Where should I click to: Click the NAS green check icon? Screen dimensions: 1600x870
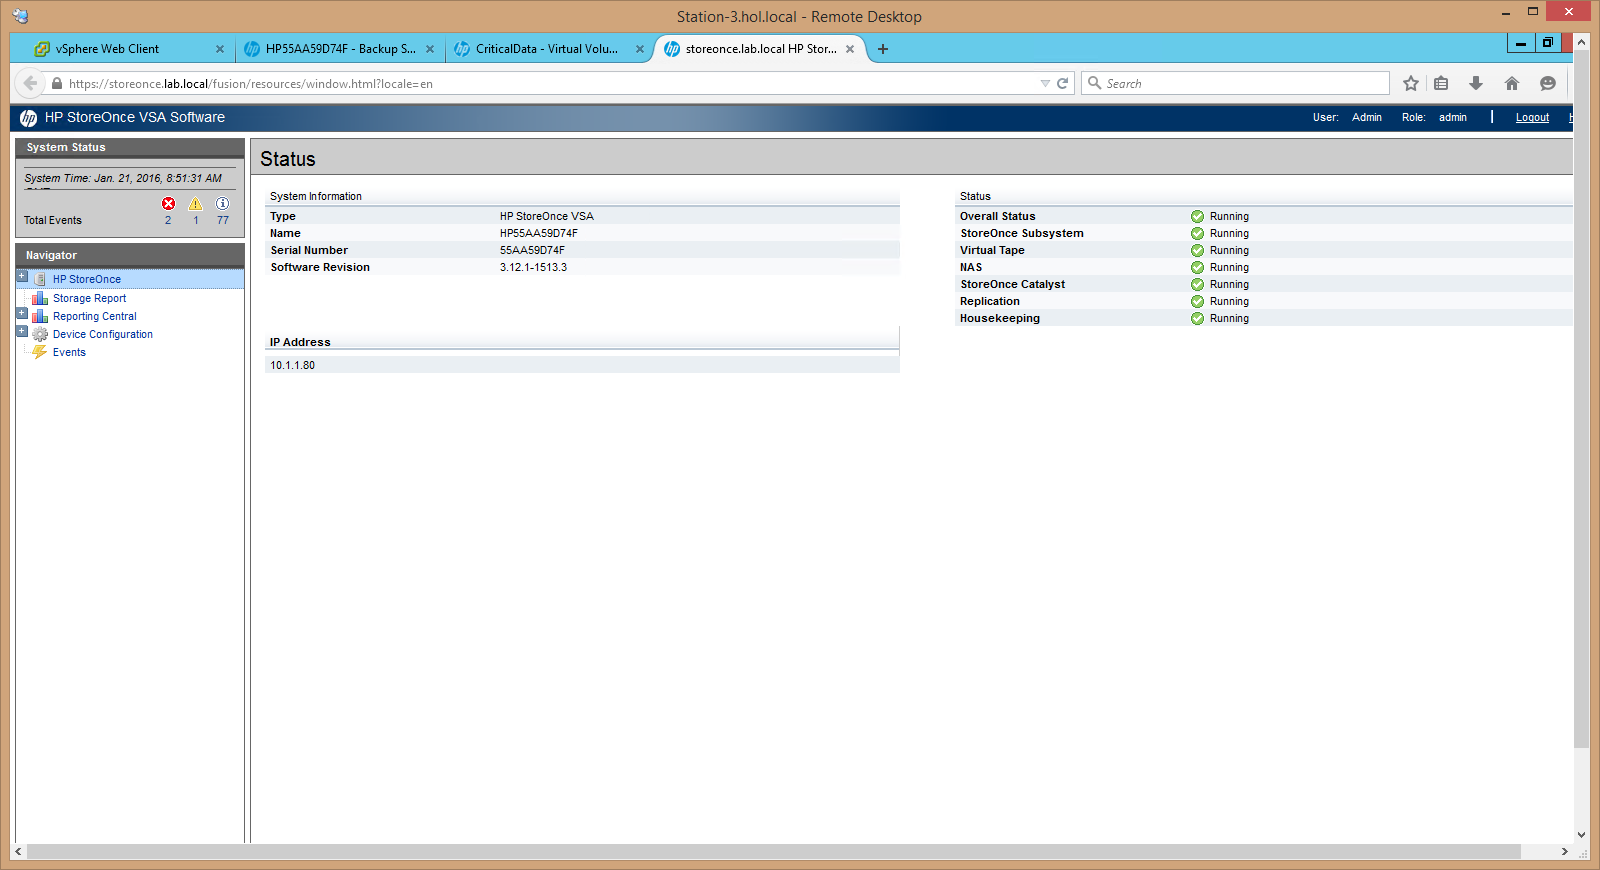tap(1197, 267)
